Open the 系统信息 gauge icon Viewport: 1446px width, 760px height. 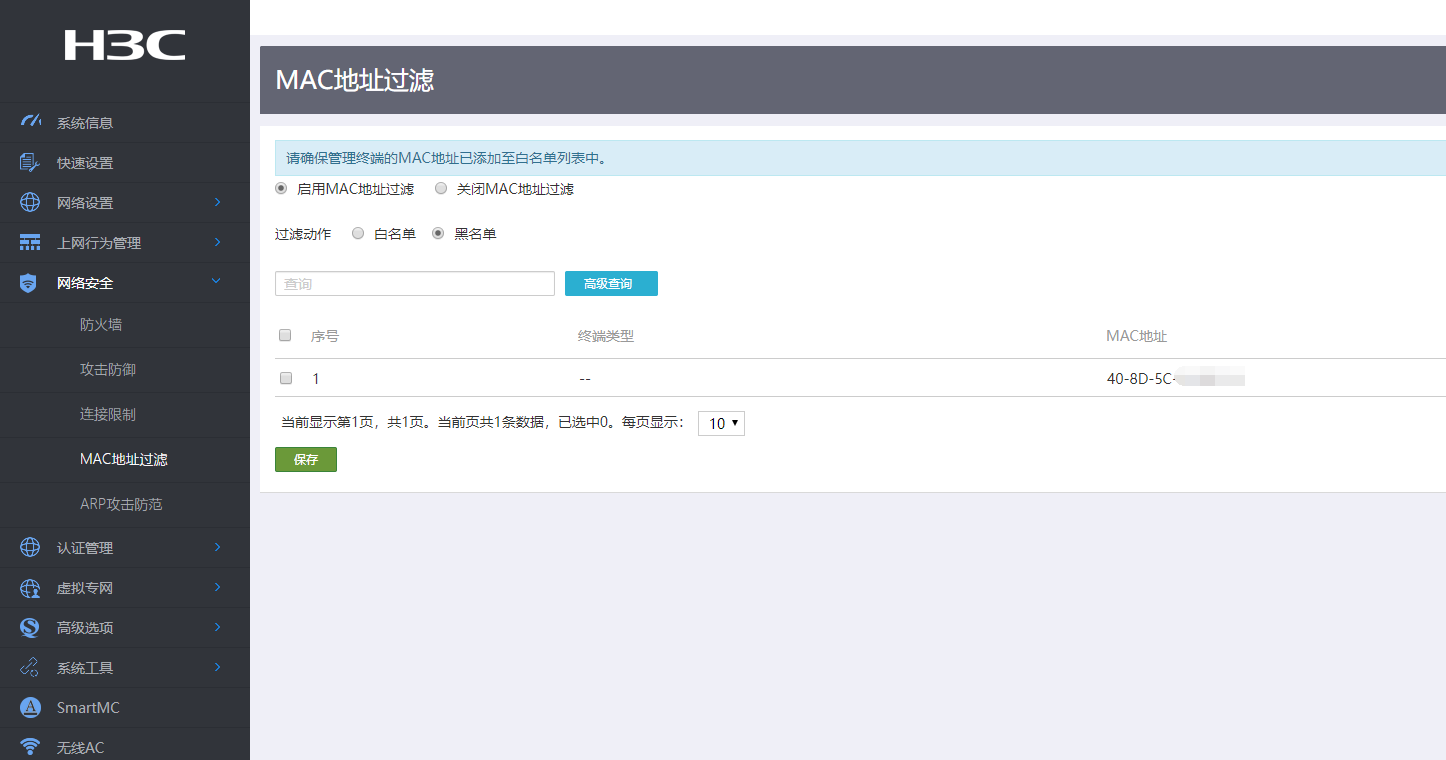point(30,122)
